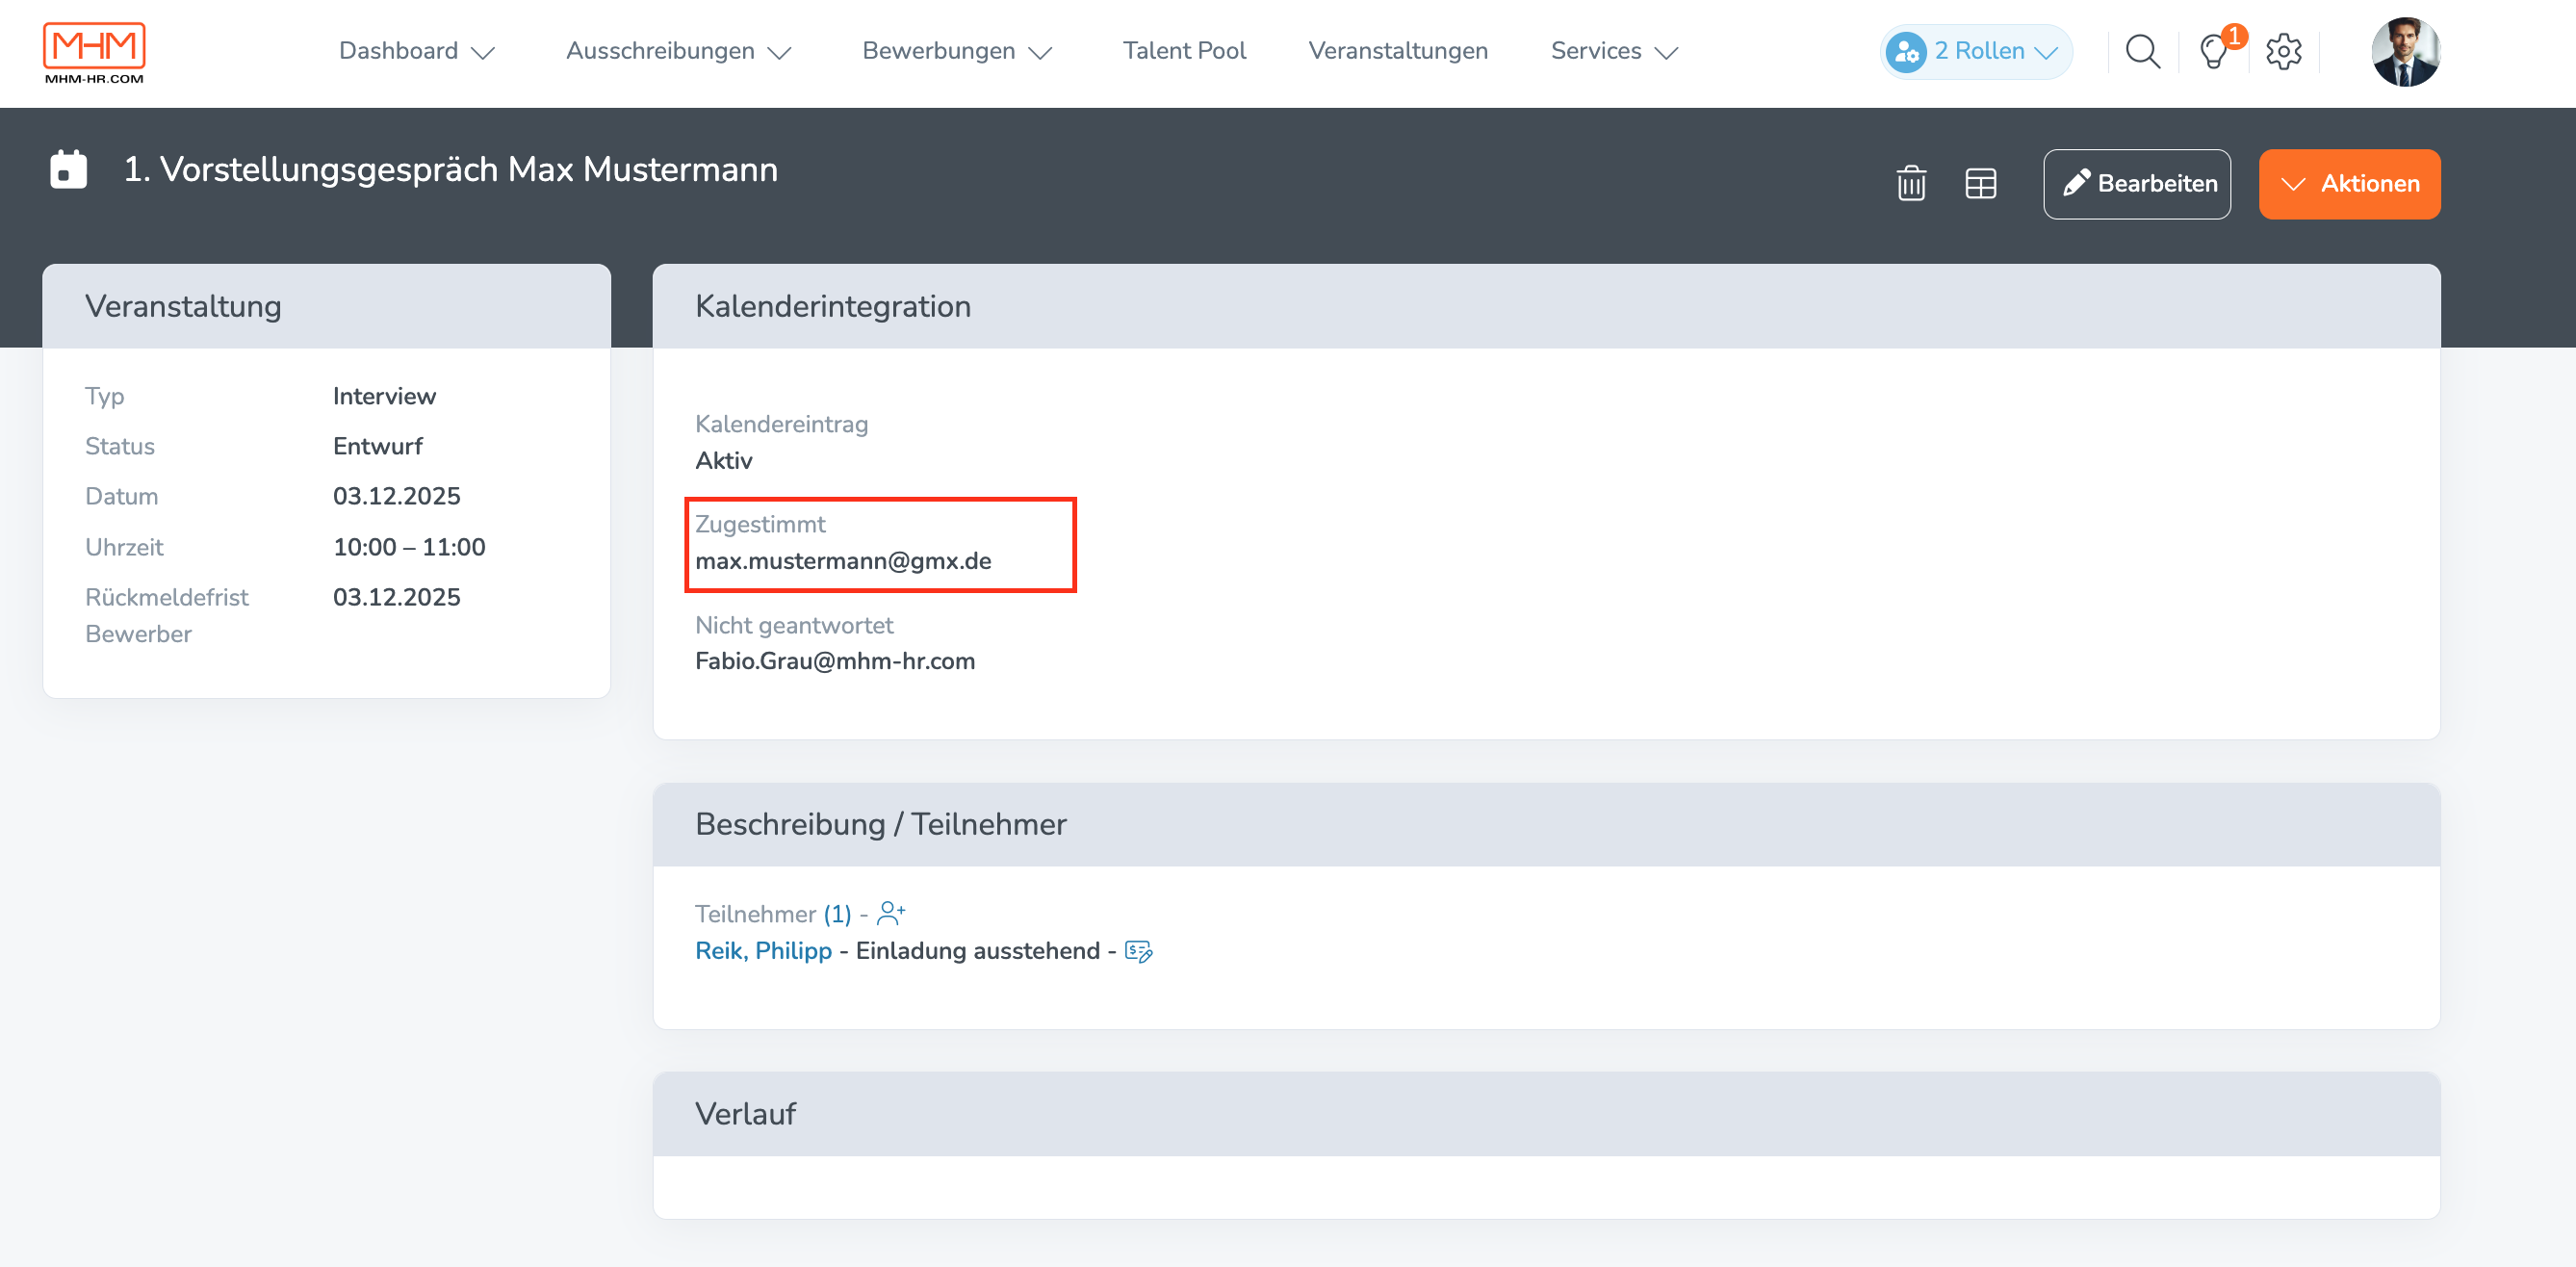Open participant link Reik, Philipp
This screenshot has height=1267, width=2576.
(x=763, y=951)
